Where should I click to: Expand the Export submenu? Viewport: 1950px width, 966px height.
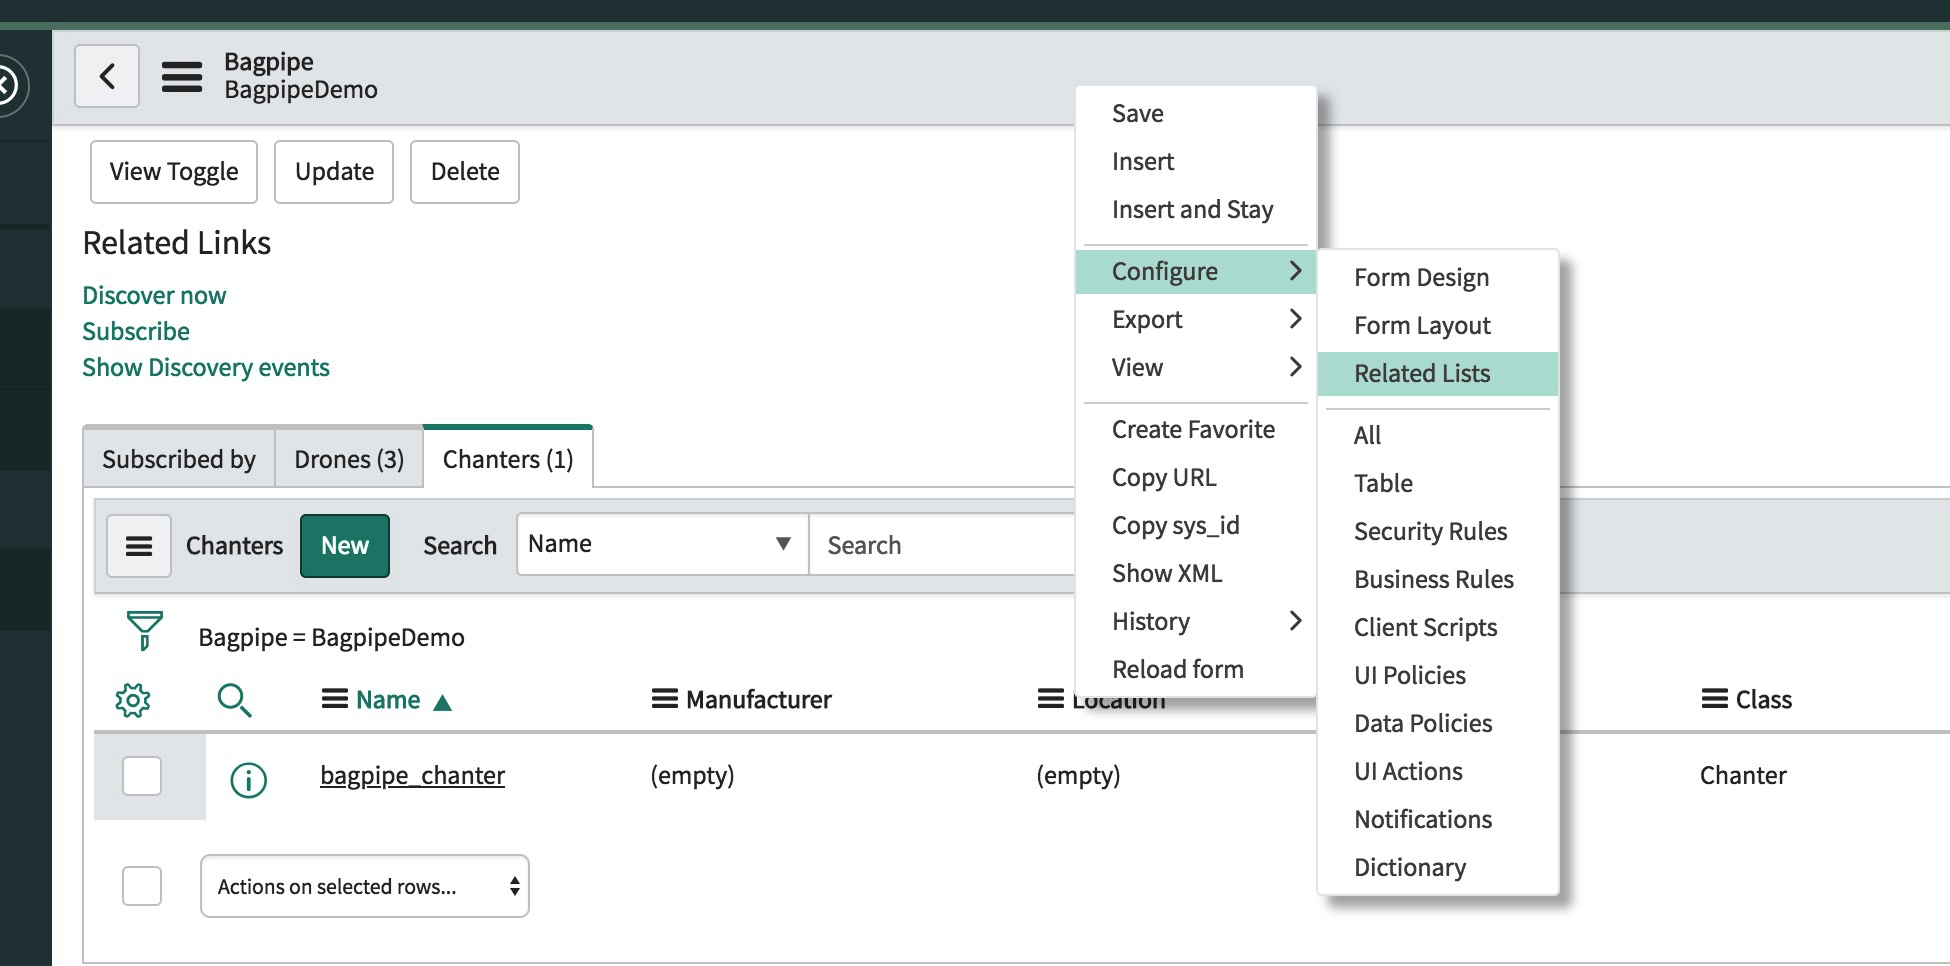[x=1195, y=319]
